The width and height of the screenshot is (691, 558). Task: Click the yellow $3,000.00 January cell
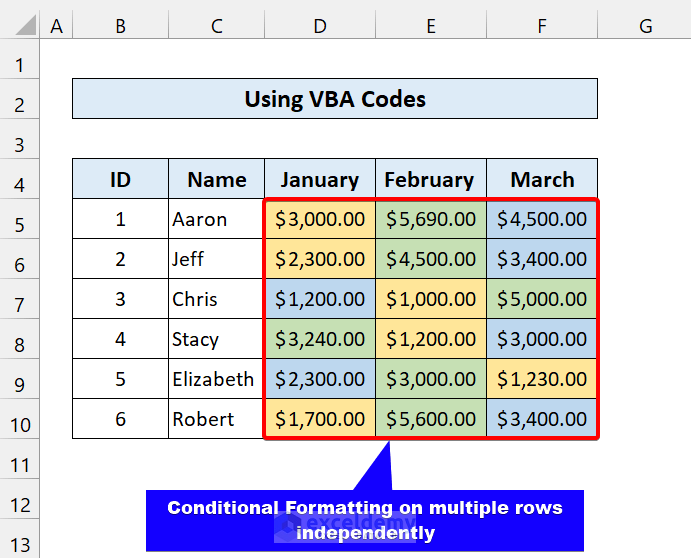320,219
